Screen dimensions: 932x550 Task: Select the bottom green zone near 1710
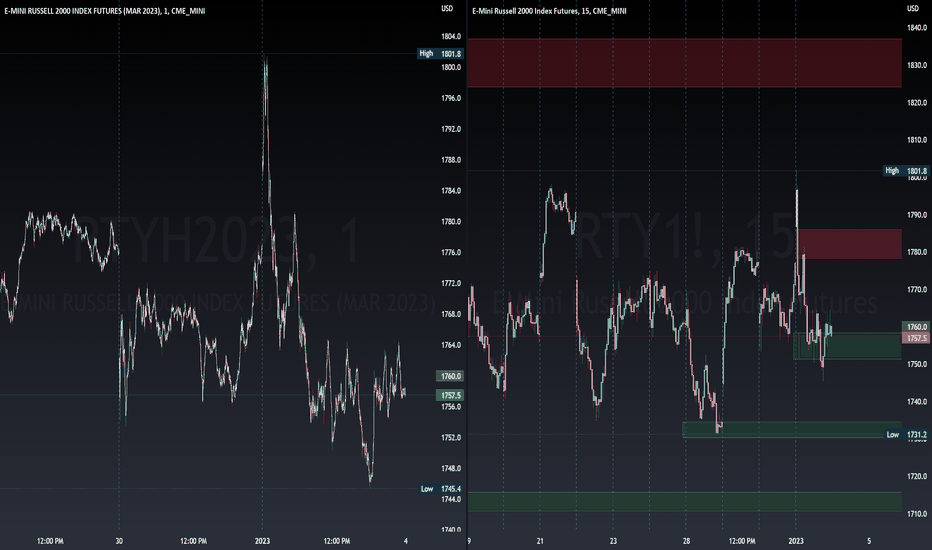tap(685, 502)
